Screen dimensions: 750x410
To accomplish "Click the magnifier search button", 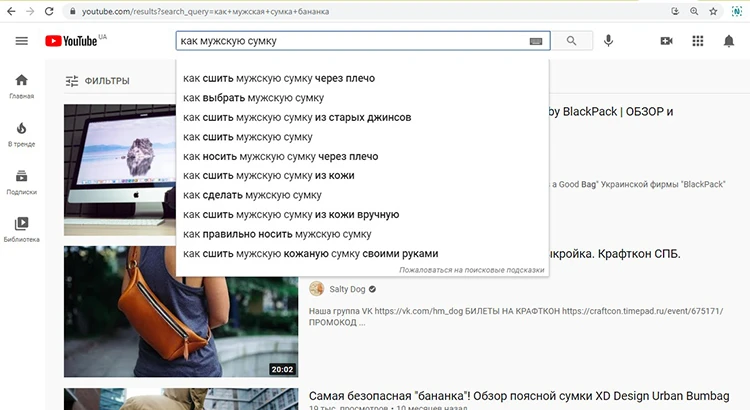I will click(571, 41).
